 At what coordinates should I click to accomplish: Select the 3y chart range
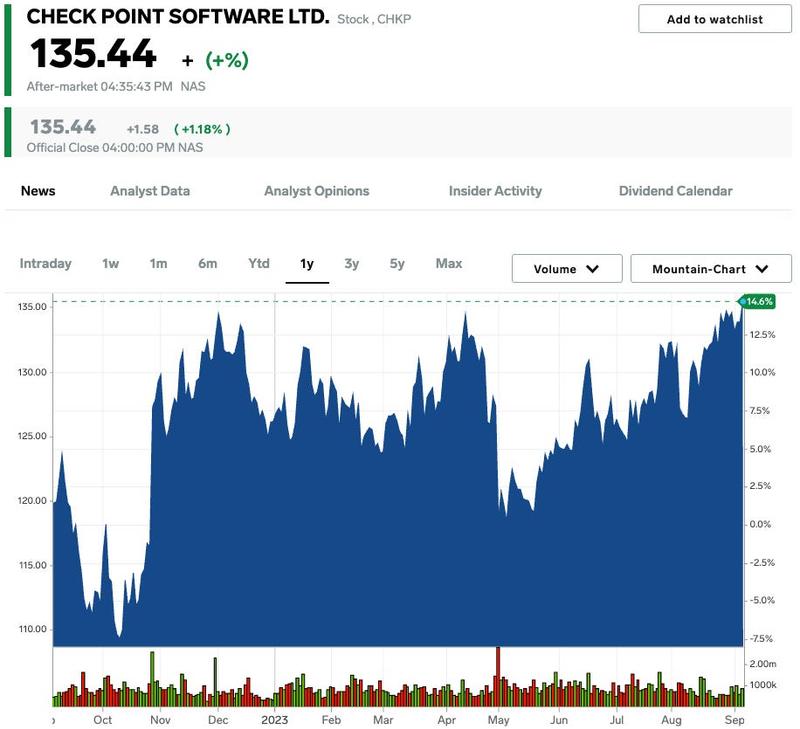pos(352,263)
